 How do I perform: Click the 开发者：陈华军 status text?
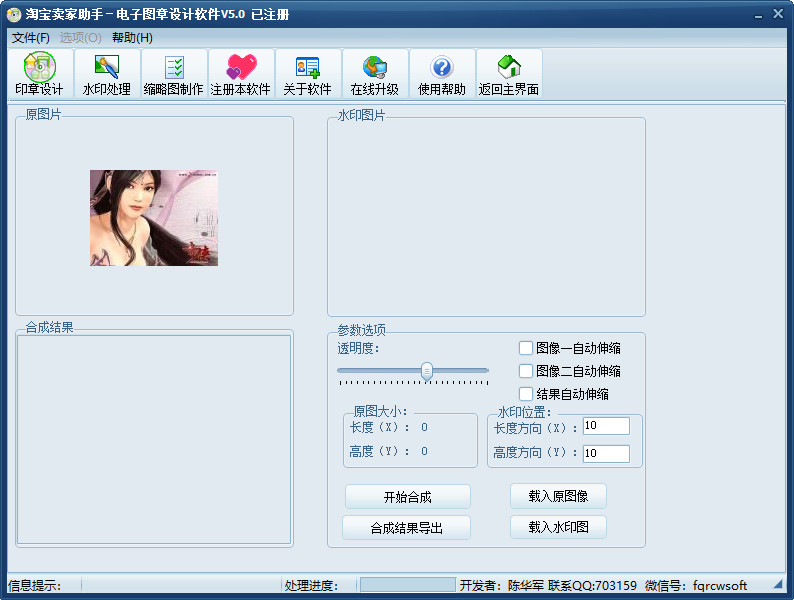(x=501, y=586)
